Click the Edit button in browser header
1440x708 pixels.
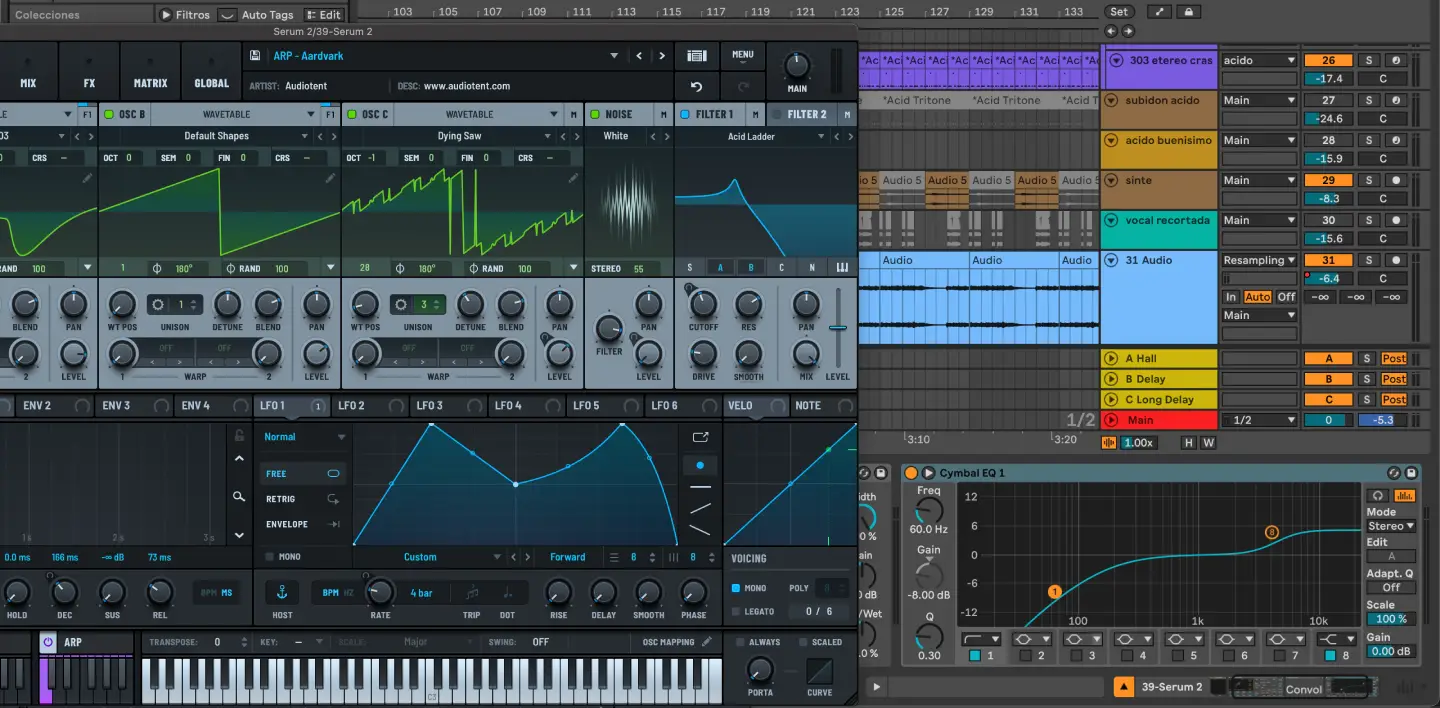point(323,15)
